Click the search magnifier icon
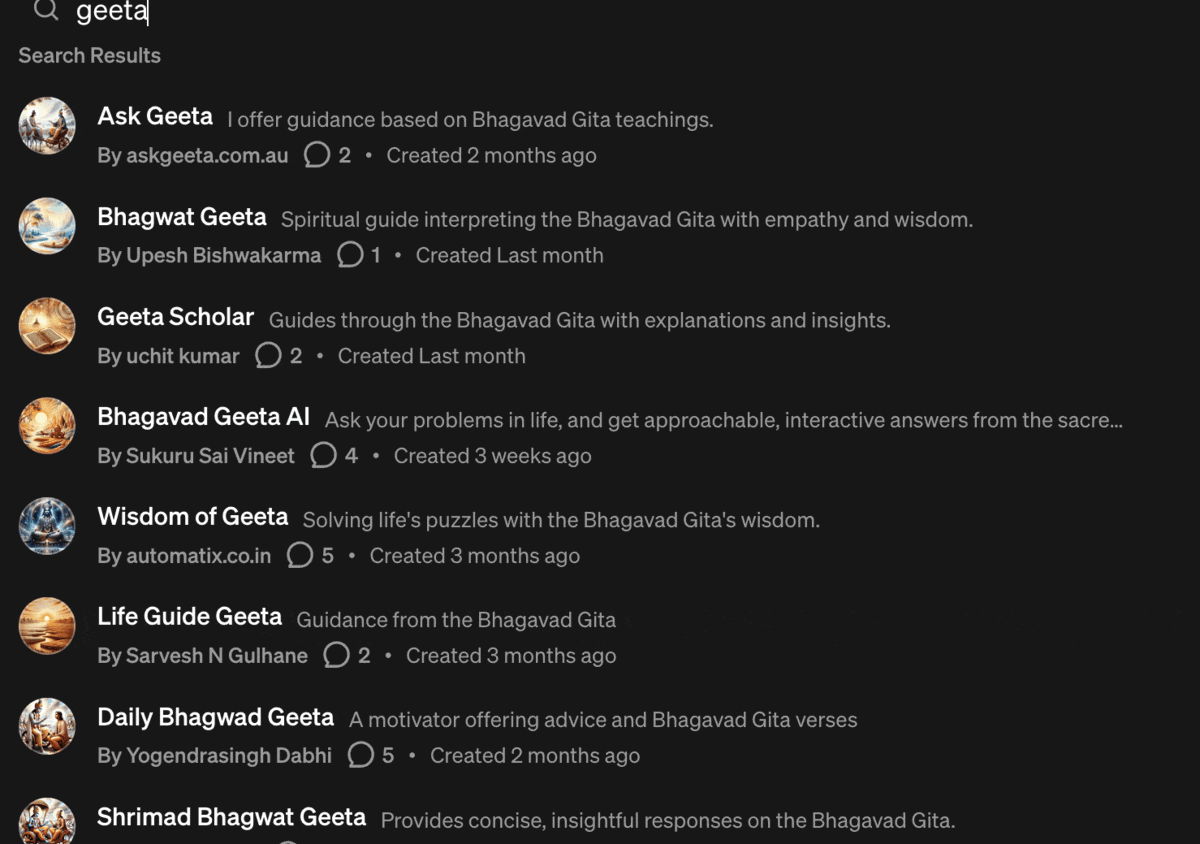 (x=46, y=11)
